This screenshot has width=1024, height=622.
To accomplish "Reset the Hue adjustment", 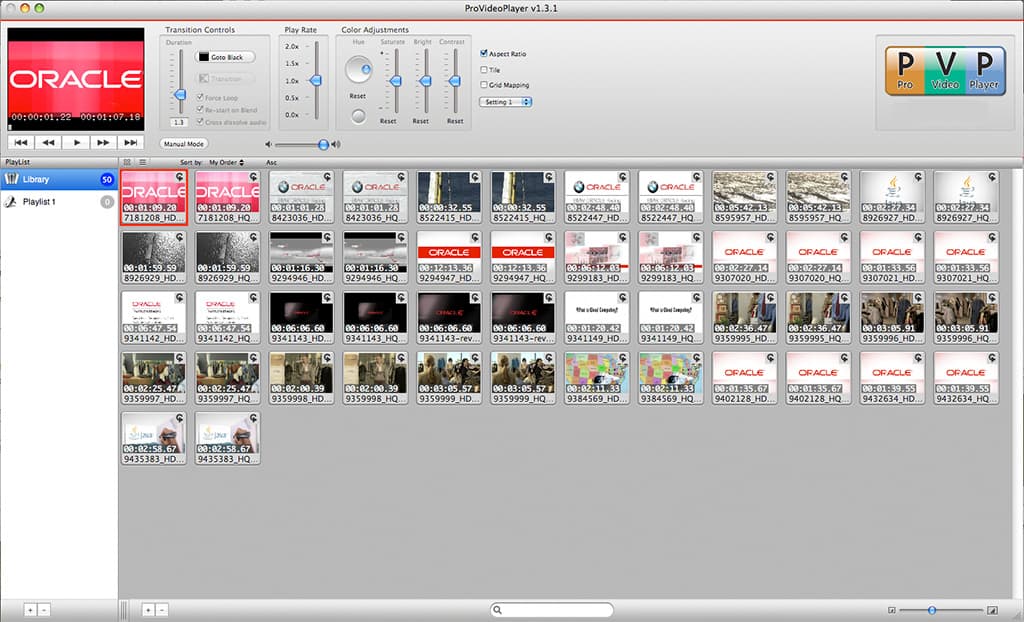I will click(x=357, y=96).
